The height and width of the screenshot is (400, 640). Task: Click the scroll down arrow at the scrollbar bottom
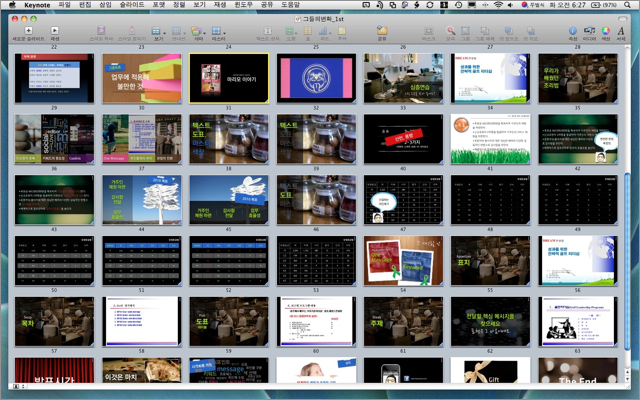pyautogui.click(x=627, y=379)
